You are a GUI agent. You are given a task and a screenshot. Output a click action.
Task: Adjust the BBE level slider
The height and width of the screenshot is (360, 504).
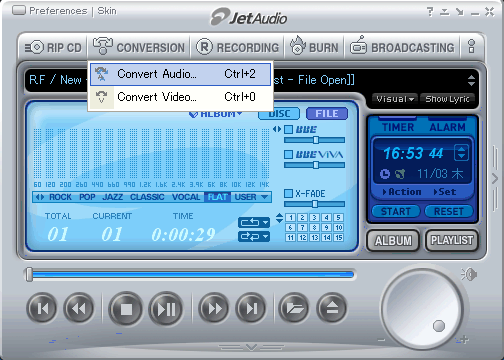314,140
